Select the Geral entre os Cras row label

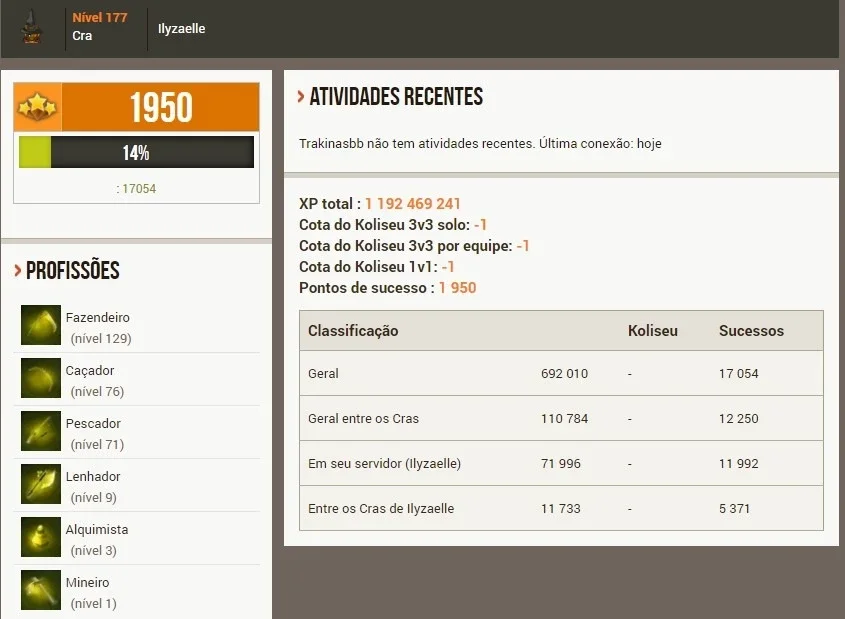363,419
